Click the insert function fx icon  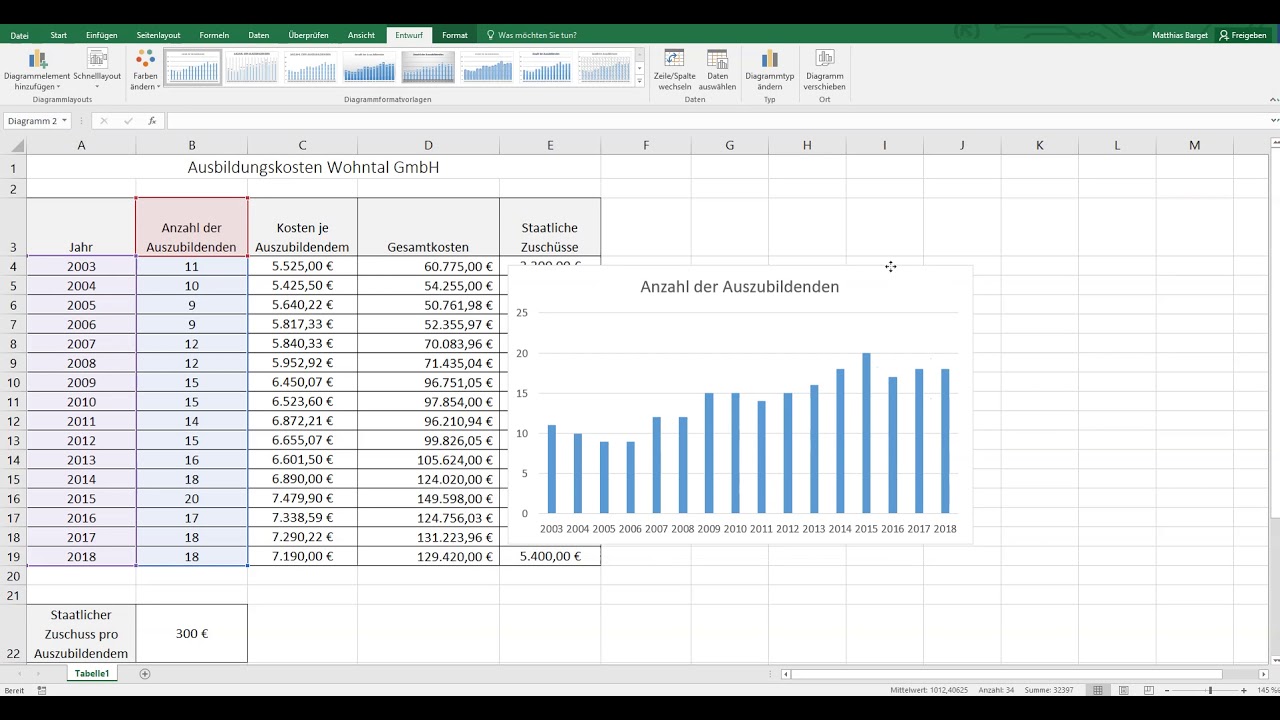[152, 121]
